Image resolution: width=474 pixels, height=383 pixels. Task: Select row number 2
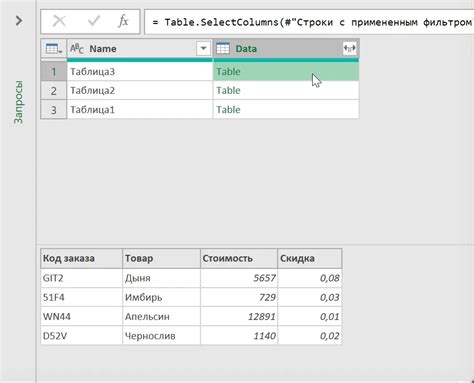coord(54,91)
